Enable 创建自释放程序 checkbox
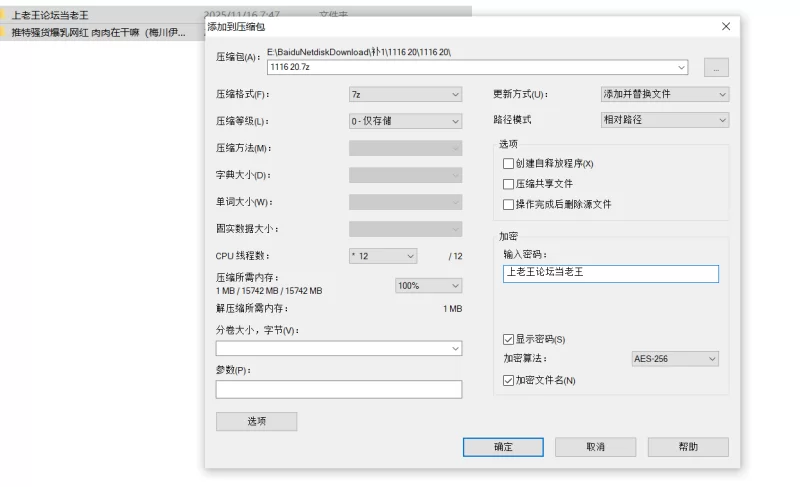This screenshot has height=487, width=800. [x=508, y=164]
